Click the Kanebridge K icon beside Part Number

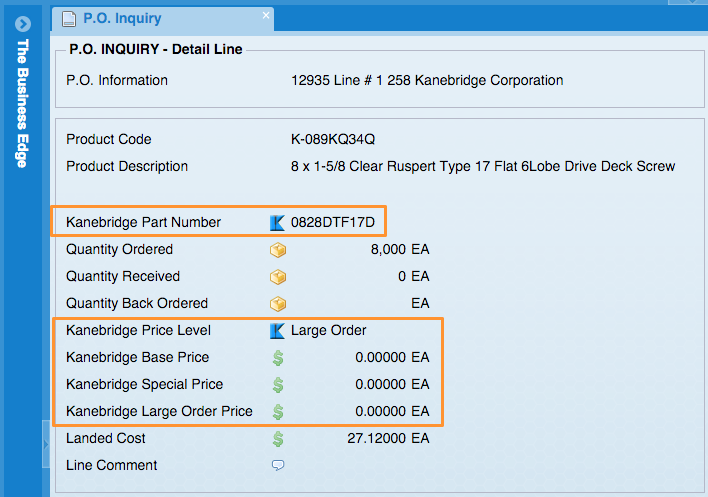point(277,223)
